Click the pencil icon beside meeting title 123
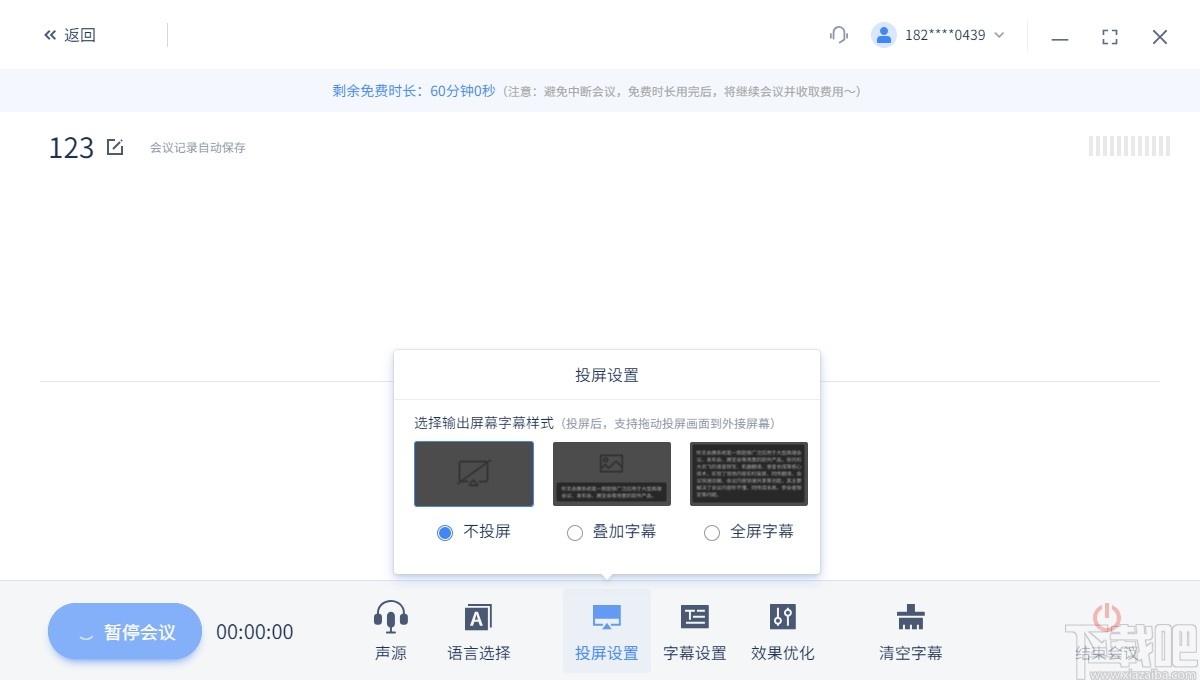The image size is (1200, 680). tap(115, 146)
